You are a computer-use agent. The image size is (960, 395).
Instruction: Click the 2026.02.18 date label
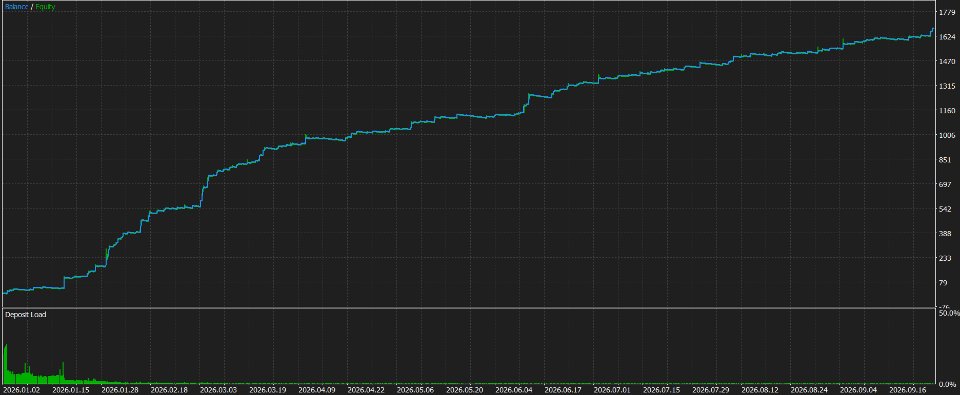pos(169,390)
